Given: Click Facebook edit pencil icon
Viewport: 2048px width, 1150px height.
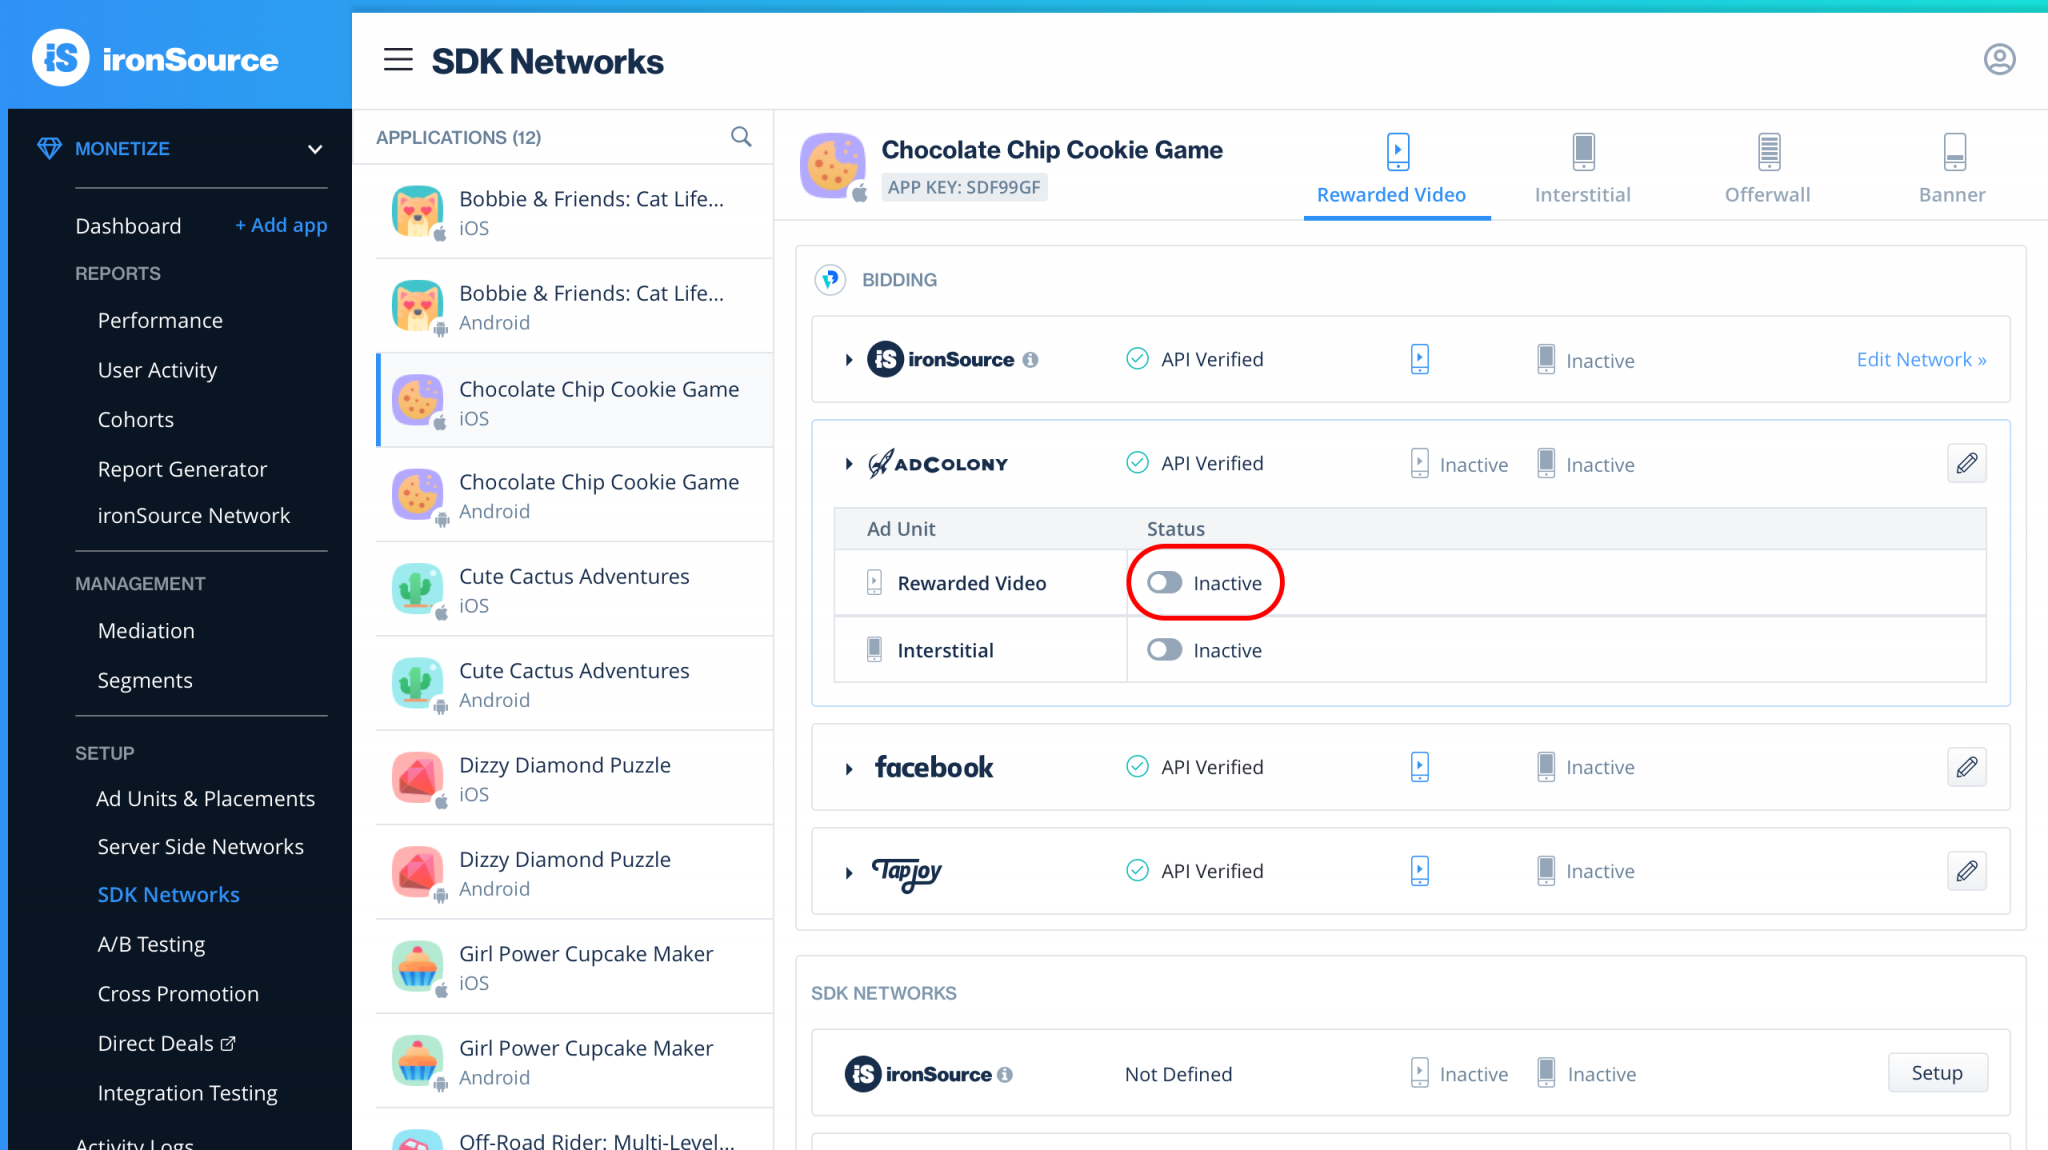Looking at the screenshot, I should pyautogui.click(x=1966, y=767).
